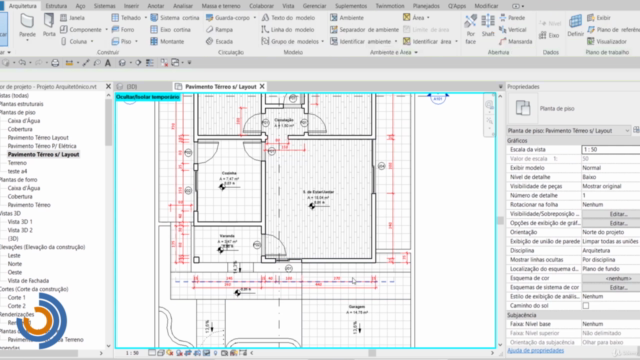Click the print icon in quick access toolbar

(x=55, y=63)
